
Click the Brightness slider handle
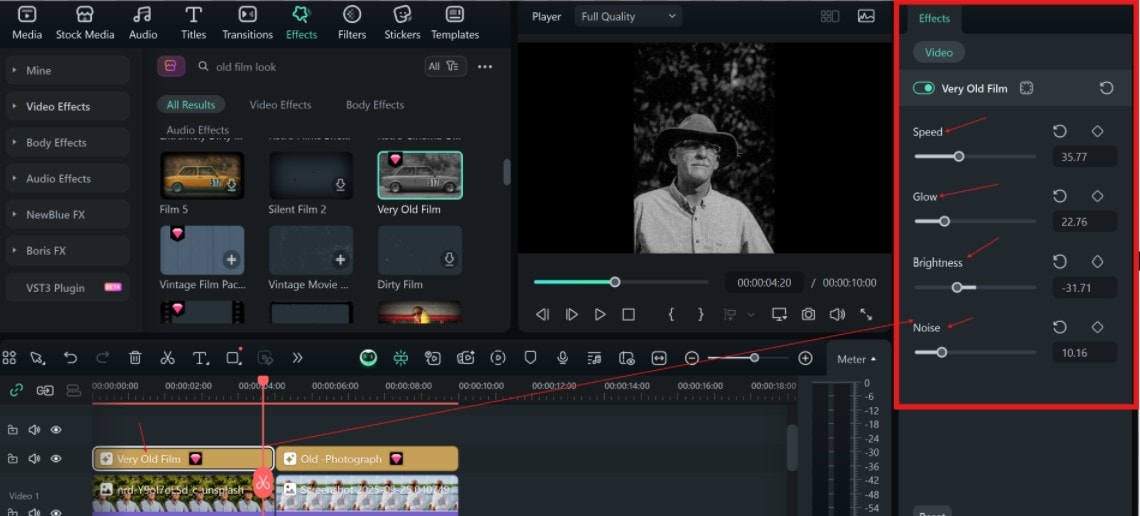click(957, 287)
